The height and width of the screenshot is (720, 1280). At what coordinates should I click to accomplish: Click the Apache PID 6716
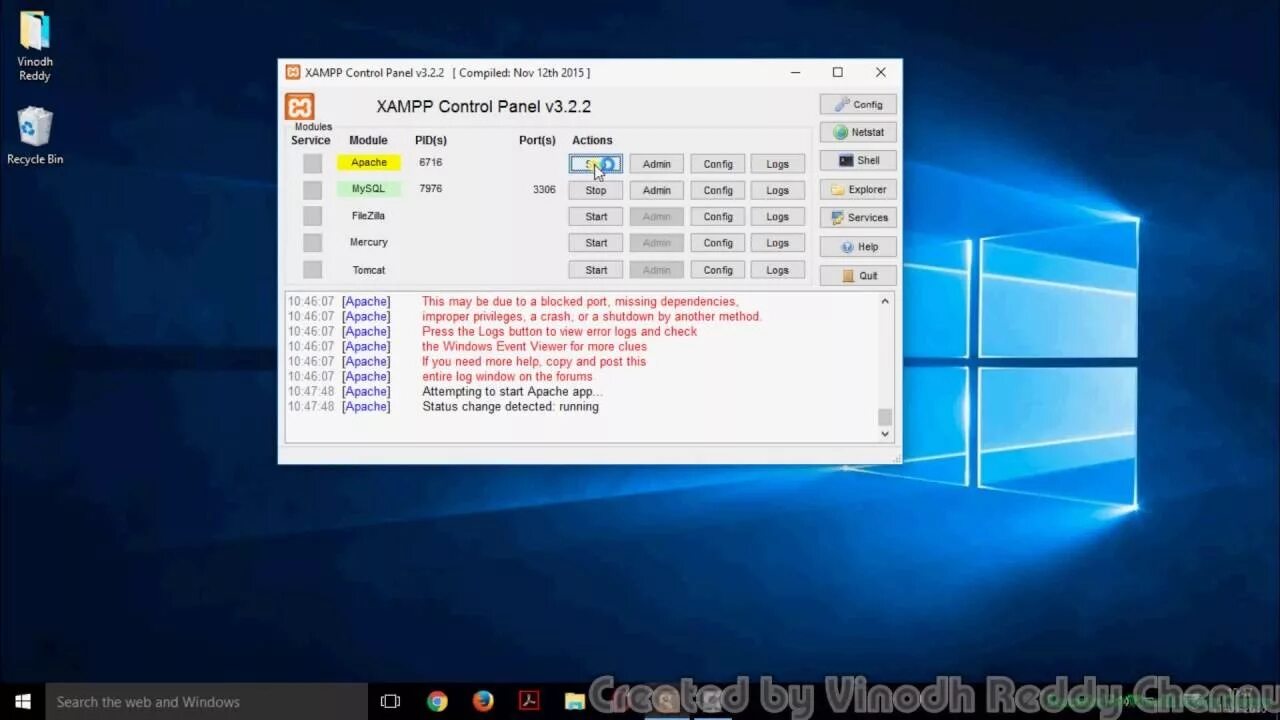coord(430,162)
